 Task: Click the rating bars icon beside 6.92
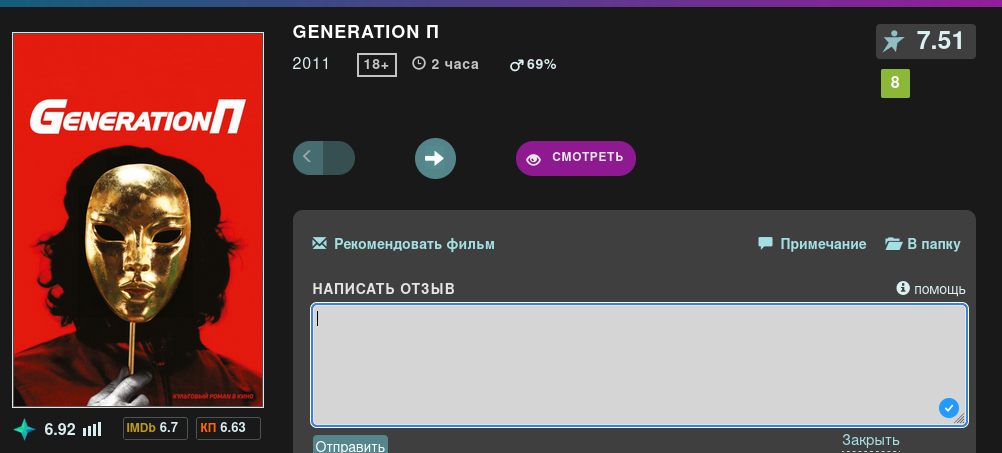click(92, 429)
